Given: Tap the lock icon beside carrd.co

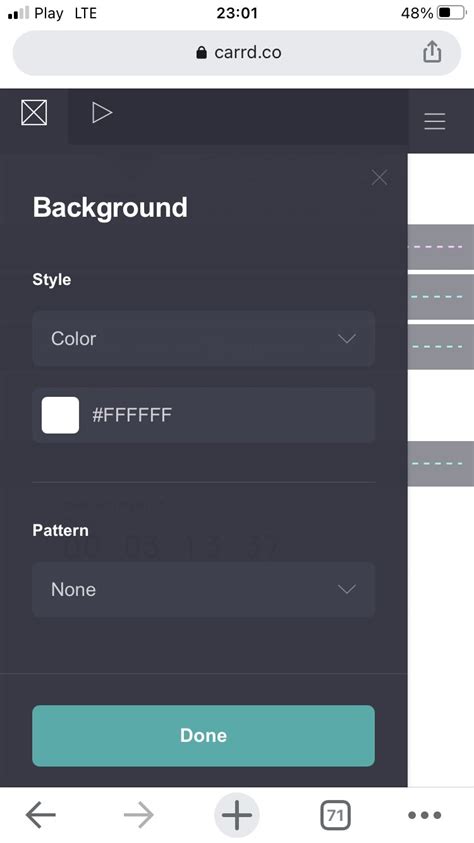Looking at the screenshot, I should [202, 52].
